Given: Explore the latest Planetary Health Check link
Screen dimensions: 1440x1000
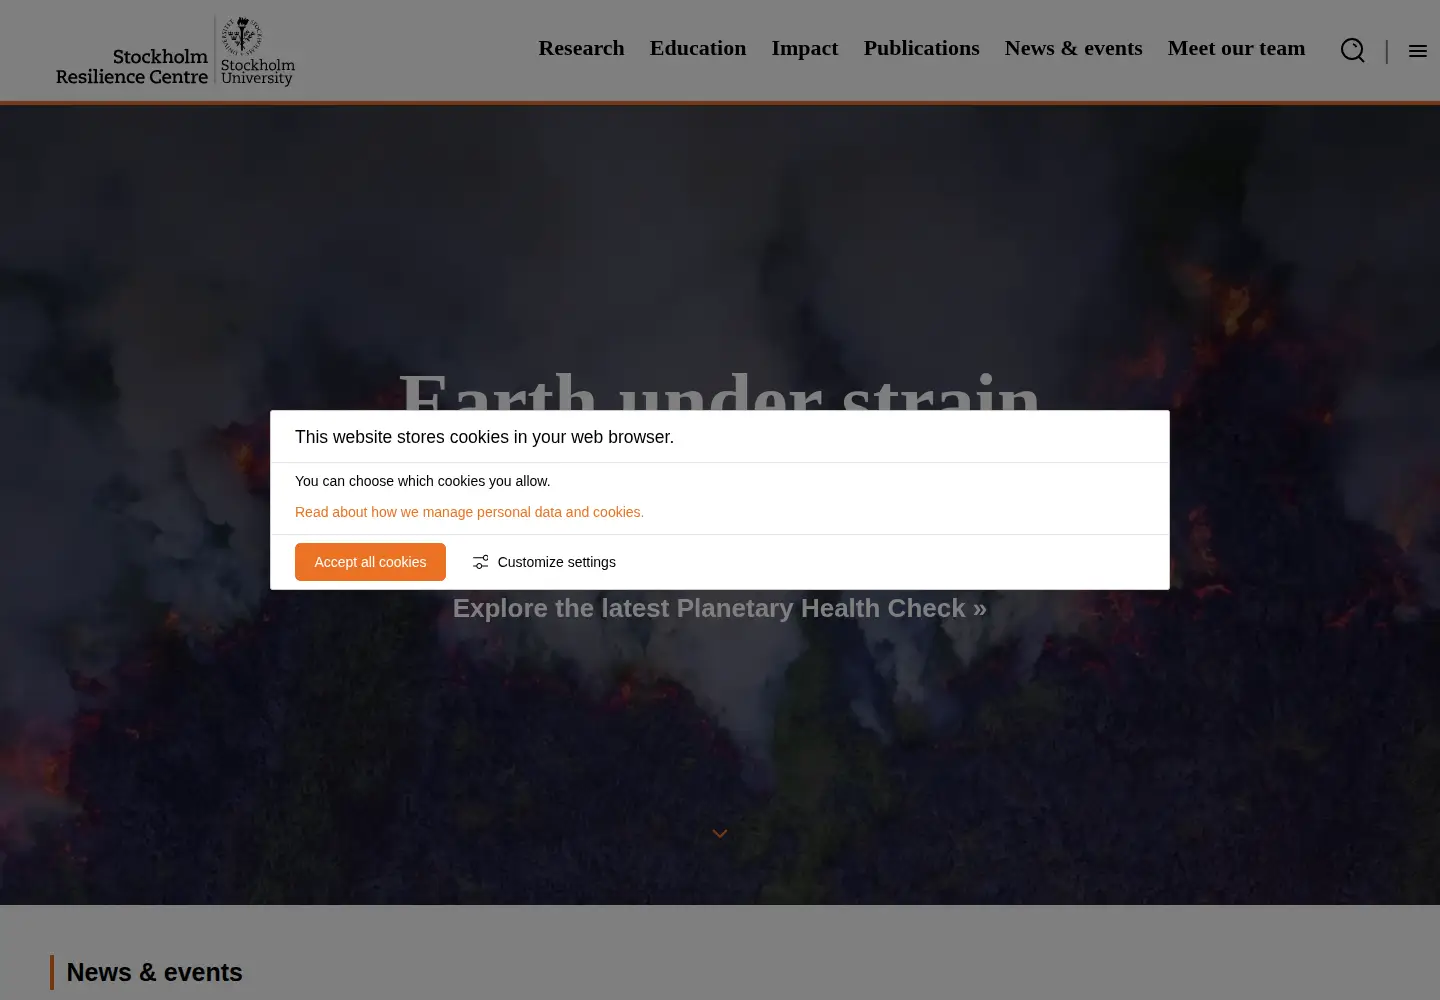Looking at the screenshot, I should pyautogui.click(x=720, y=608).
